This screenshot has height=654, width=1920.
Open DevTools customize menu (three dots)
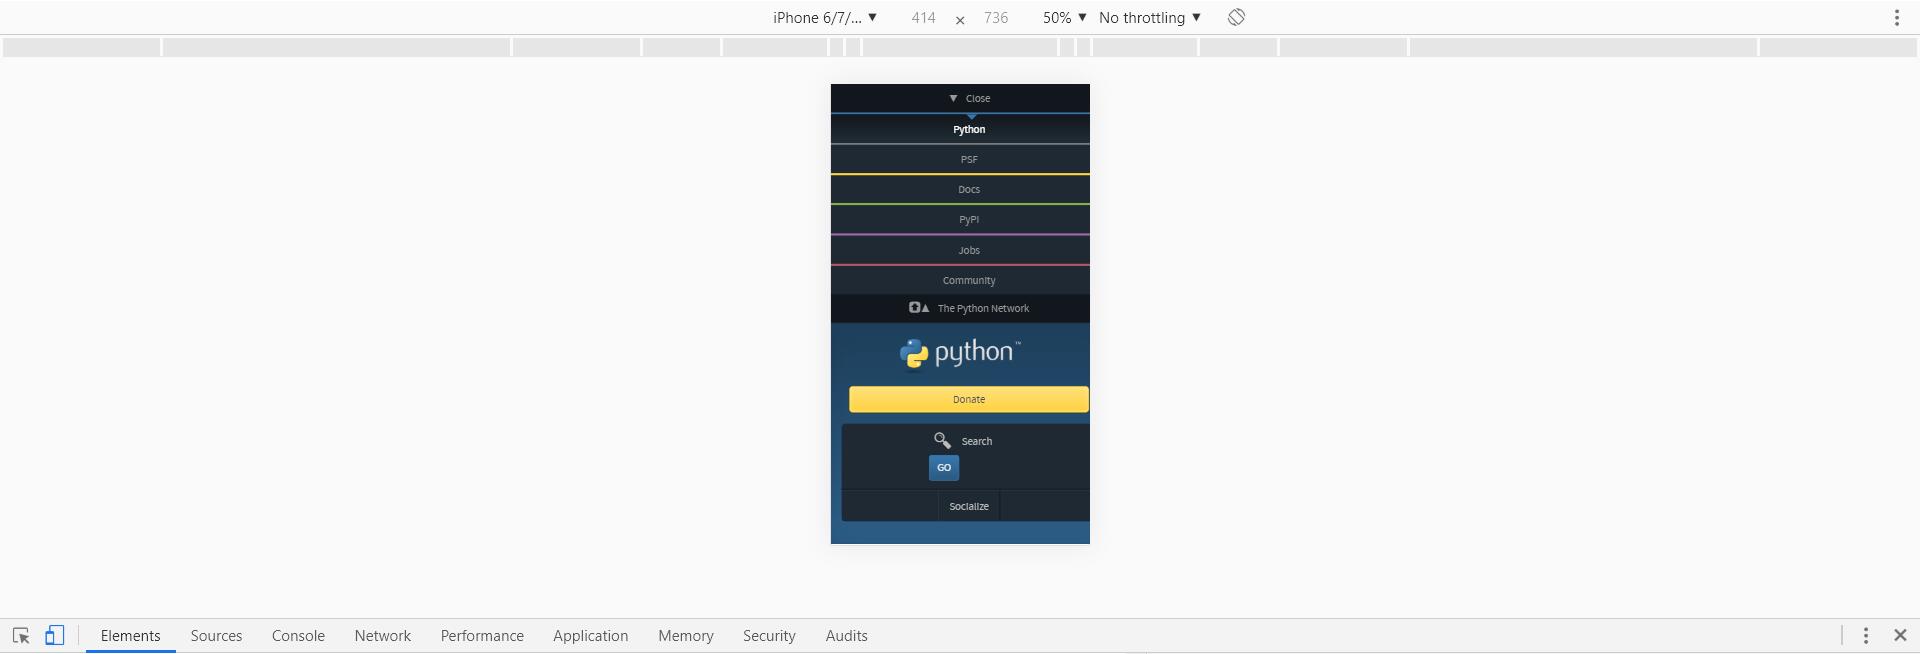tap(1865, 635)
